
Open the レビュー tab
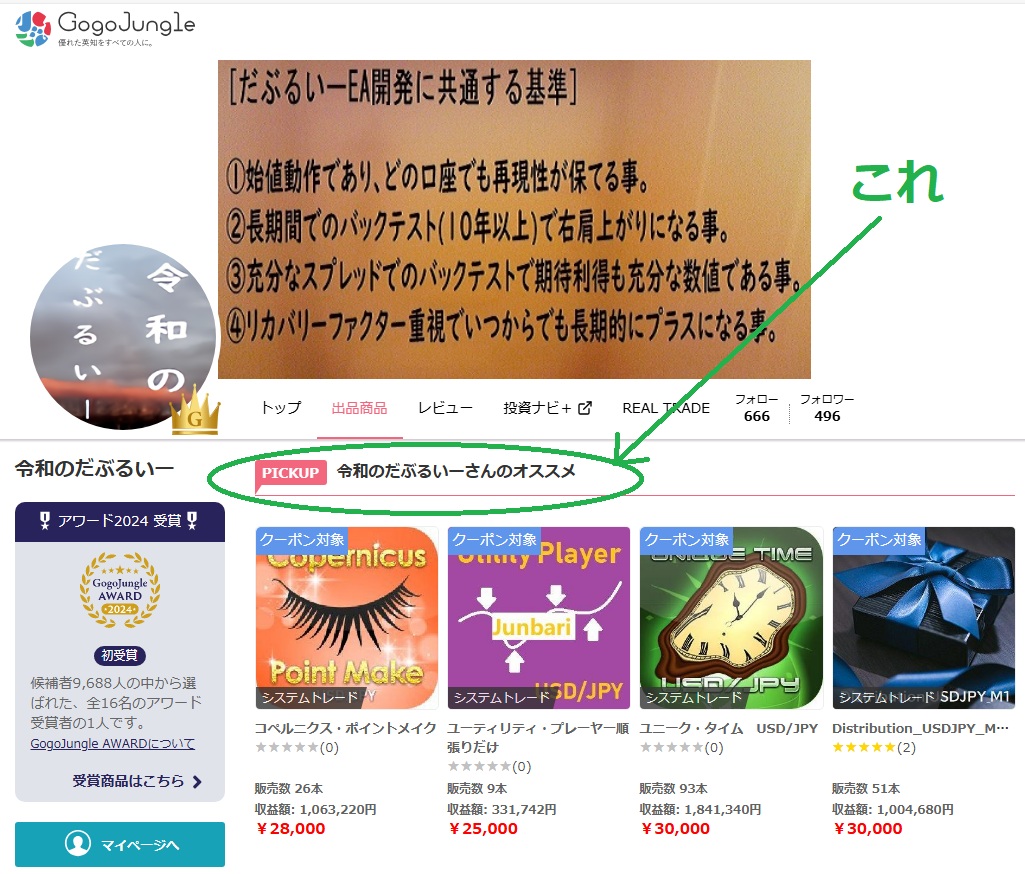click(x=445, y=408)
